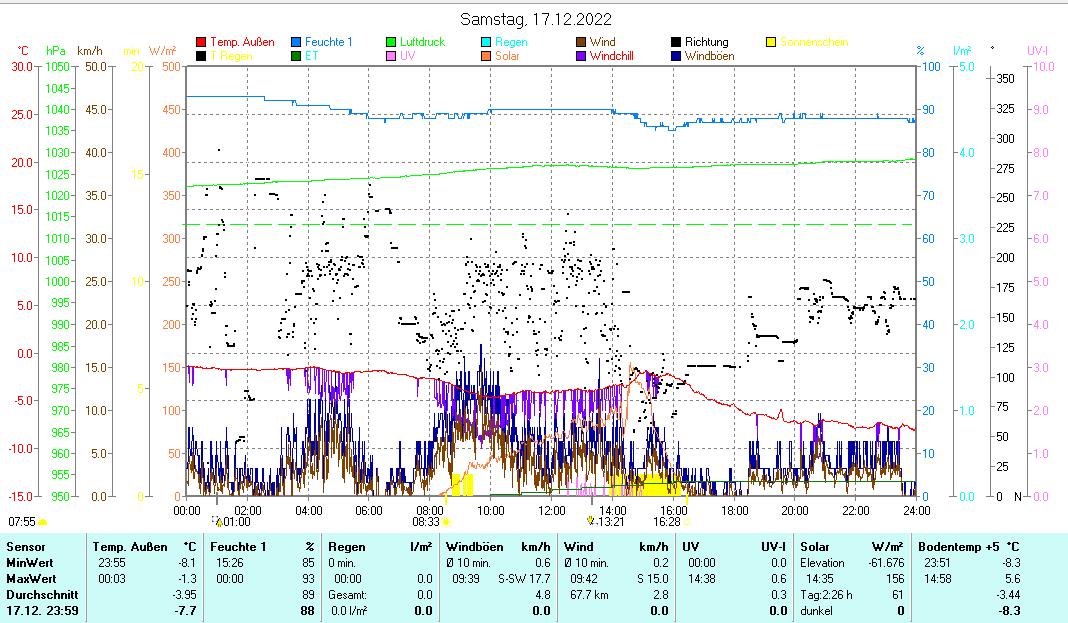Select the green Luftdruck legend marker

392,42
